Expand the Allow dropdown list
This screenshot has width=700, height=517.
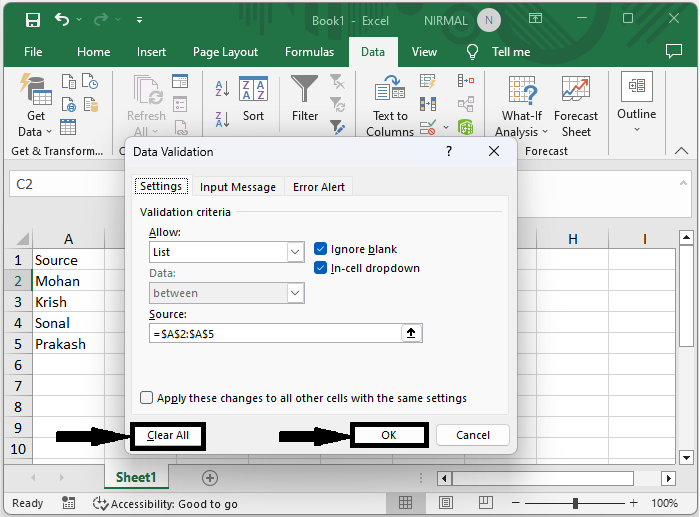(295, 253)
